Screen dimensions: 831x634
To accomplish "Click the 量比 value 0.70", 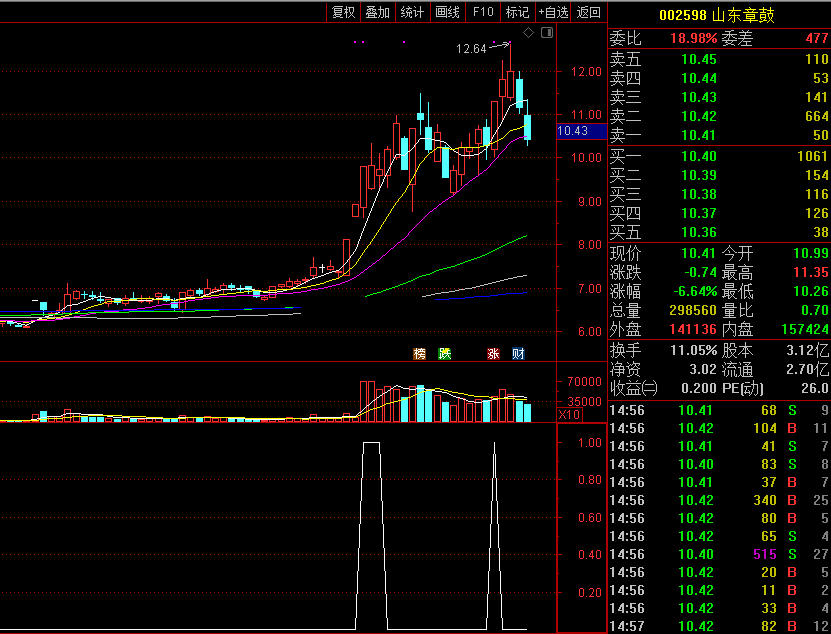I will pyautogui.click(x=814, y=311).
